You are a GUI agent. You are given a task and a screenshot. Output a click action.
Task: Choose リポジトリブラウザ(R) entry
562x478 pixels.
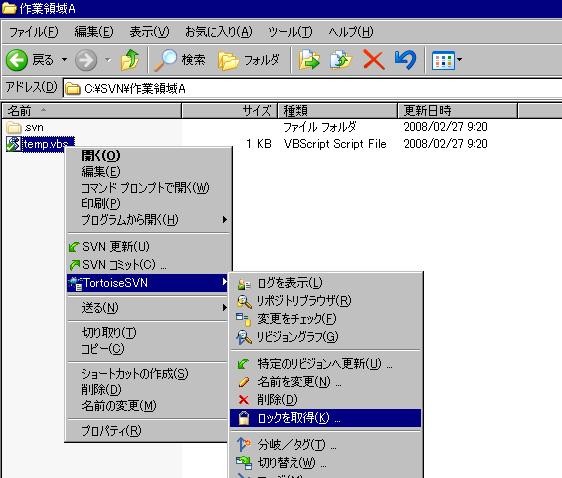coord(325,301)
